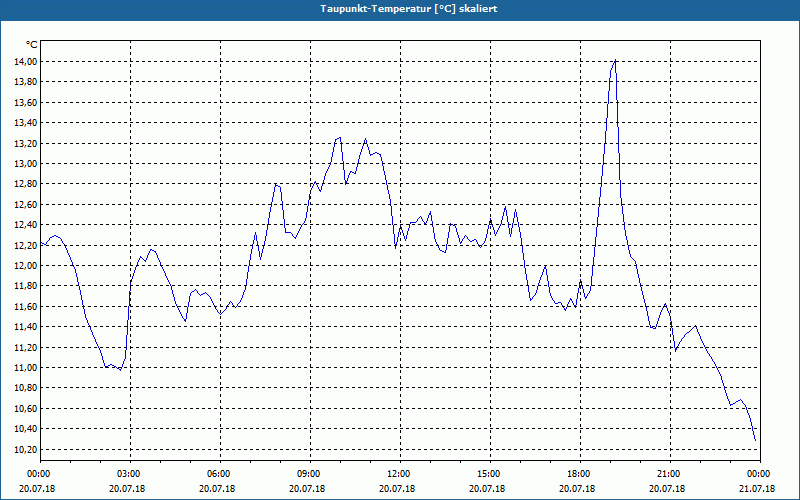The height and width of the screenshot is (500, 800).
Task: Select the 10,20 y-axis value
Action: (x=27, y=449)
